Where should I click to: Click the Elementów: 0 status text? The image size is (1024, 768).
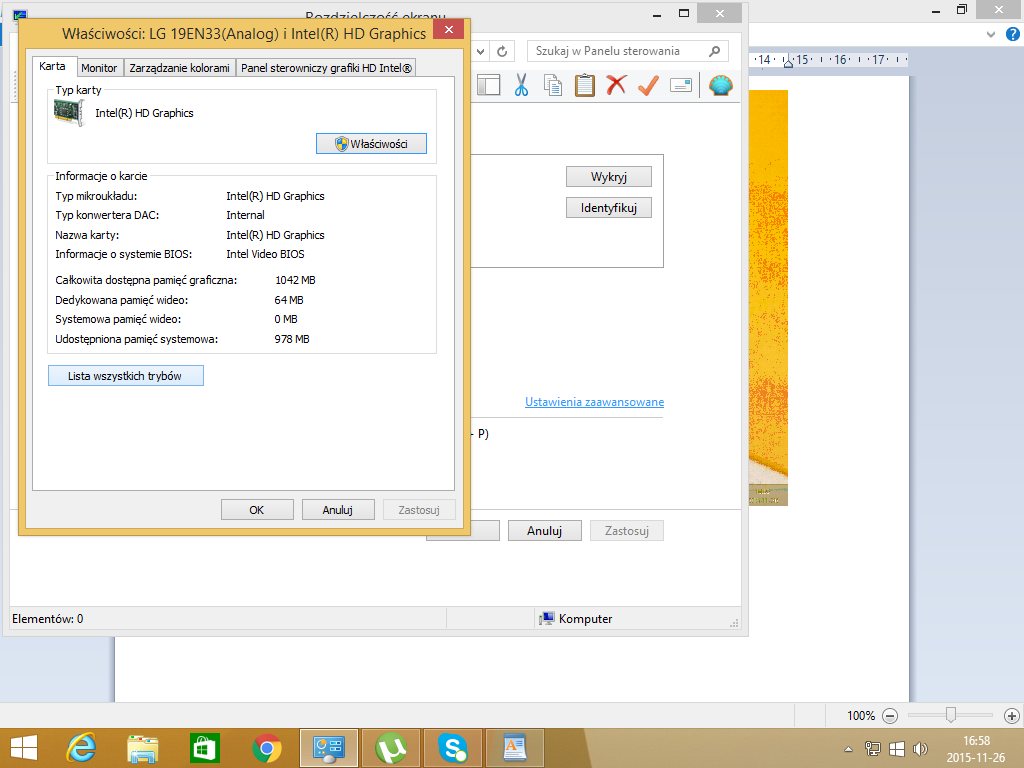click(x=48, y=618)
